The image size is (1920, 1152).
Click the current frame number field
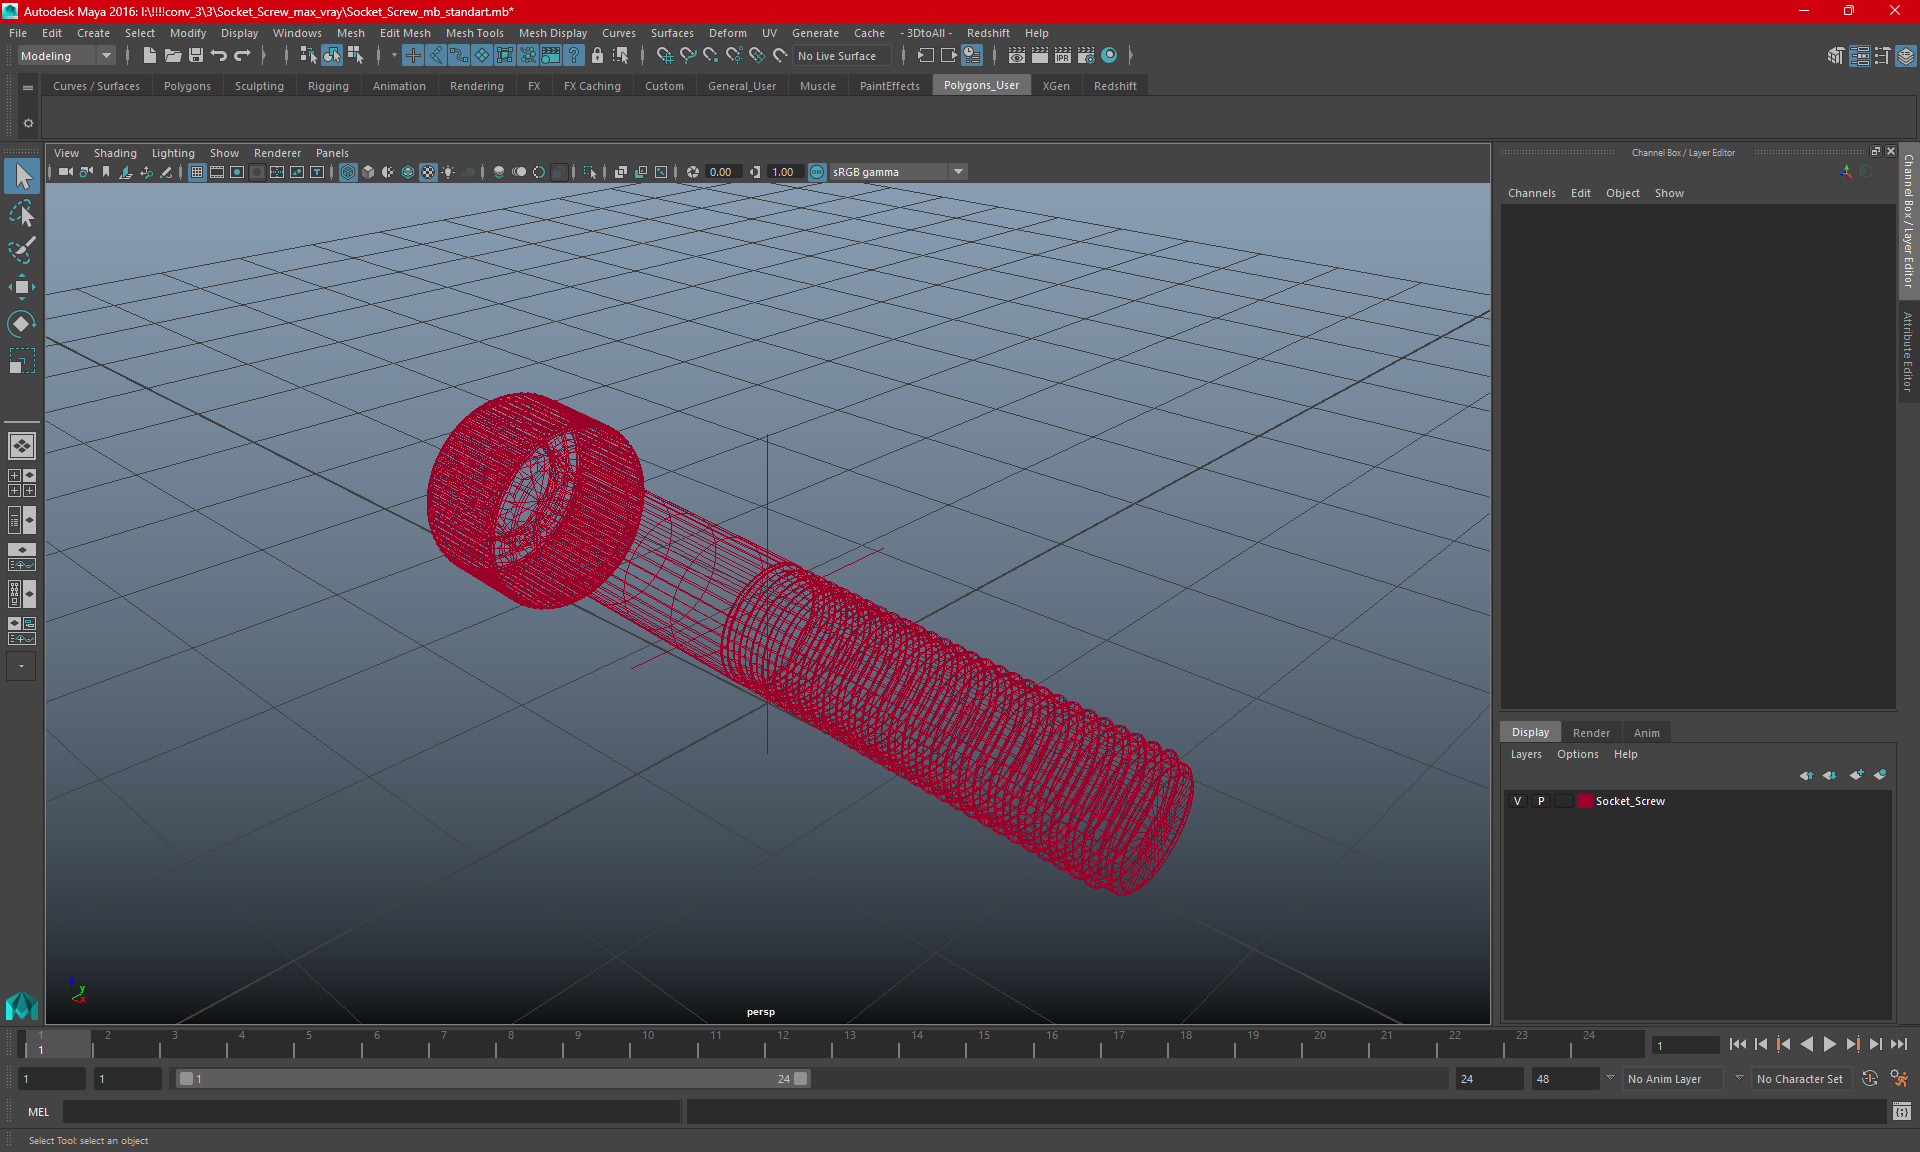[1684, 1045]
